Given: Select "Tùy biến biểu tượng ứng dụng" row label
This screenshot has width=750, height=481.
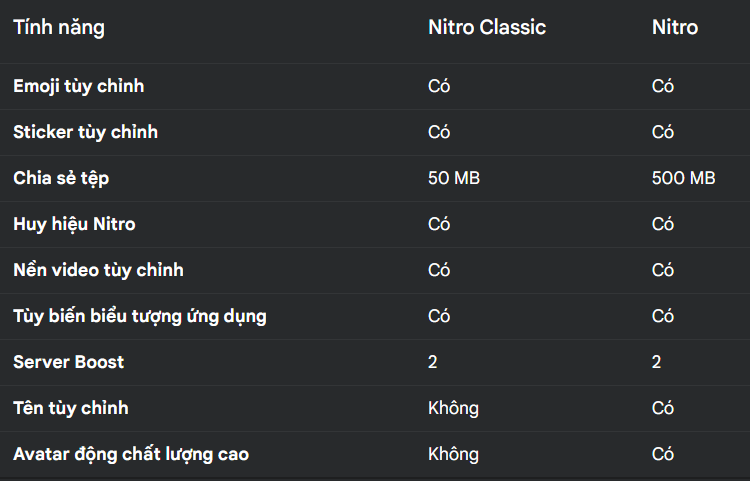Looking at the screenshot, I should pos(139,316).
